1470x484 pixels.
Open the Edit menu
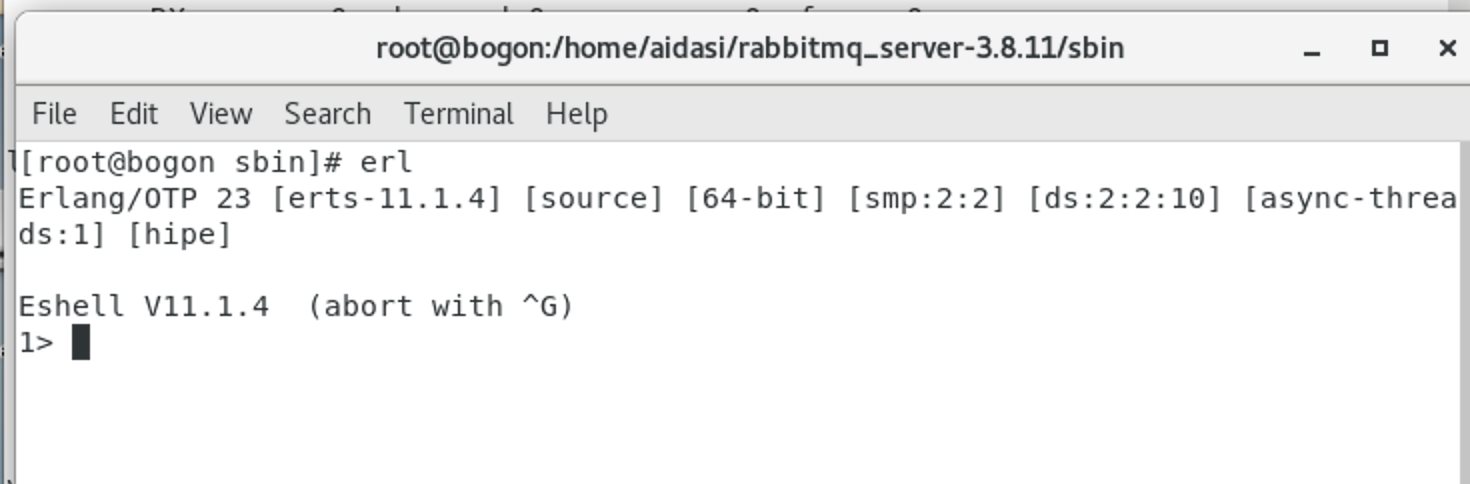(x=133, y=114)
